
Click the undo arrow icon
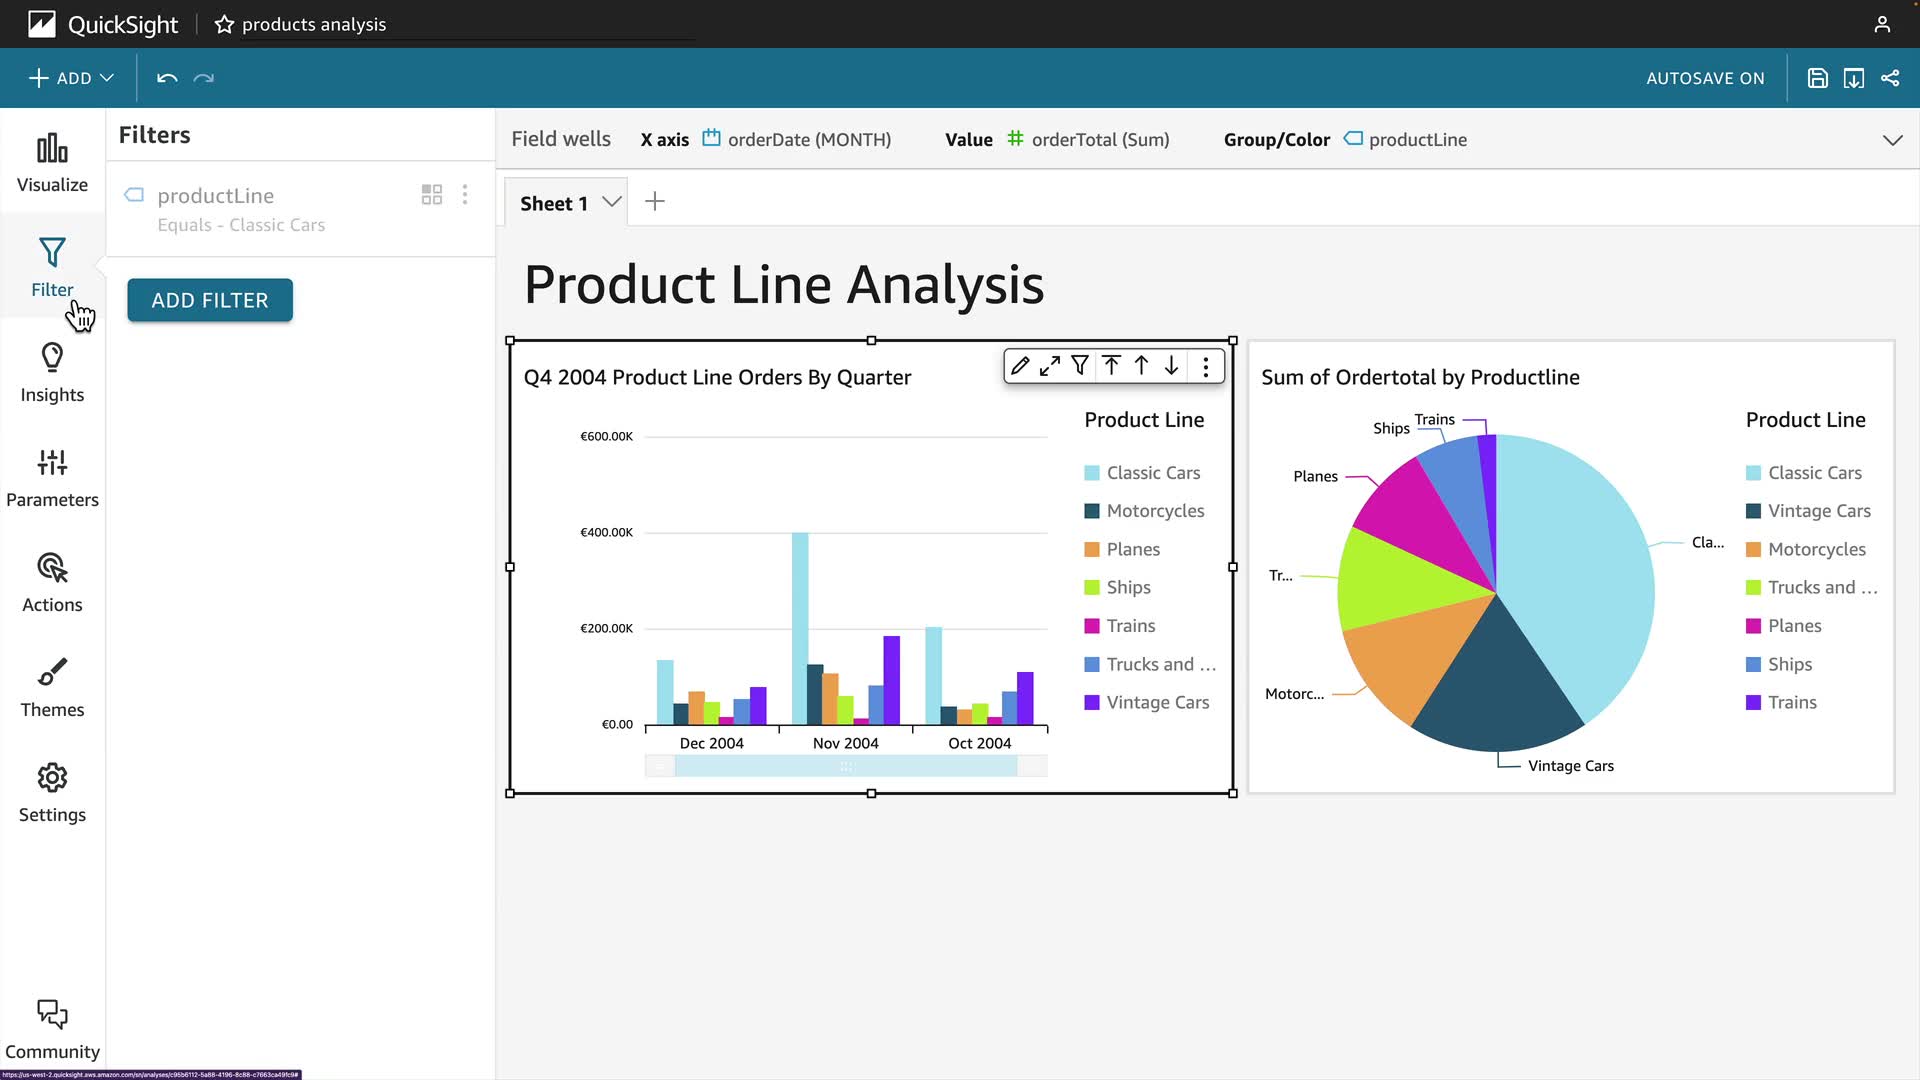(167, 78)
